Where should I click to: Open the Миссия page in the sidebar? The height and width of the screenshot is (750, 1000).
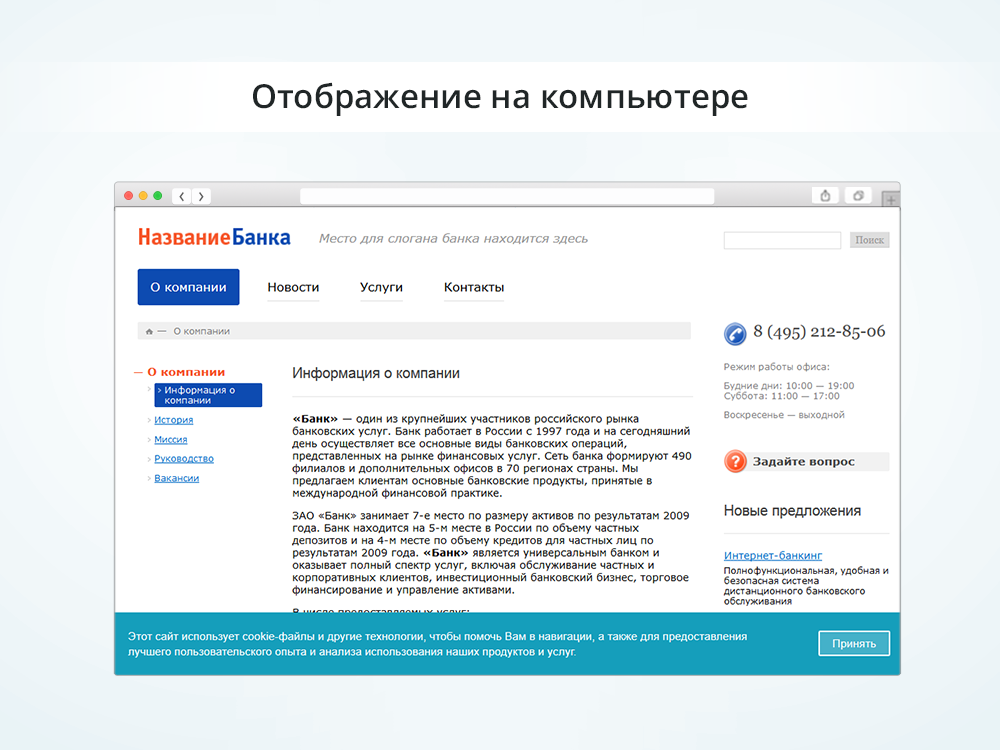pos(170,439)
